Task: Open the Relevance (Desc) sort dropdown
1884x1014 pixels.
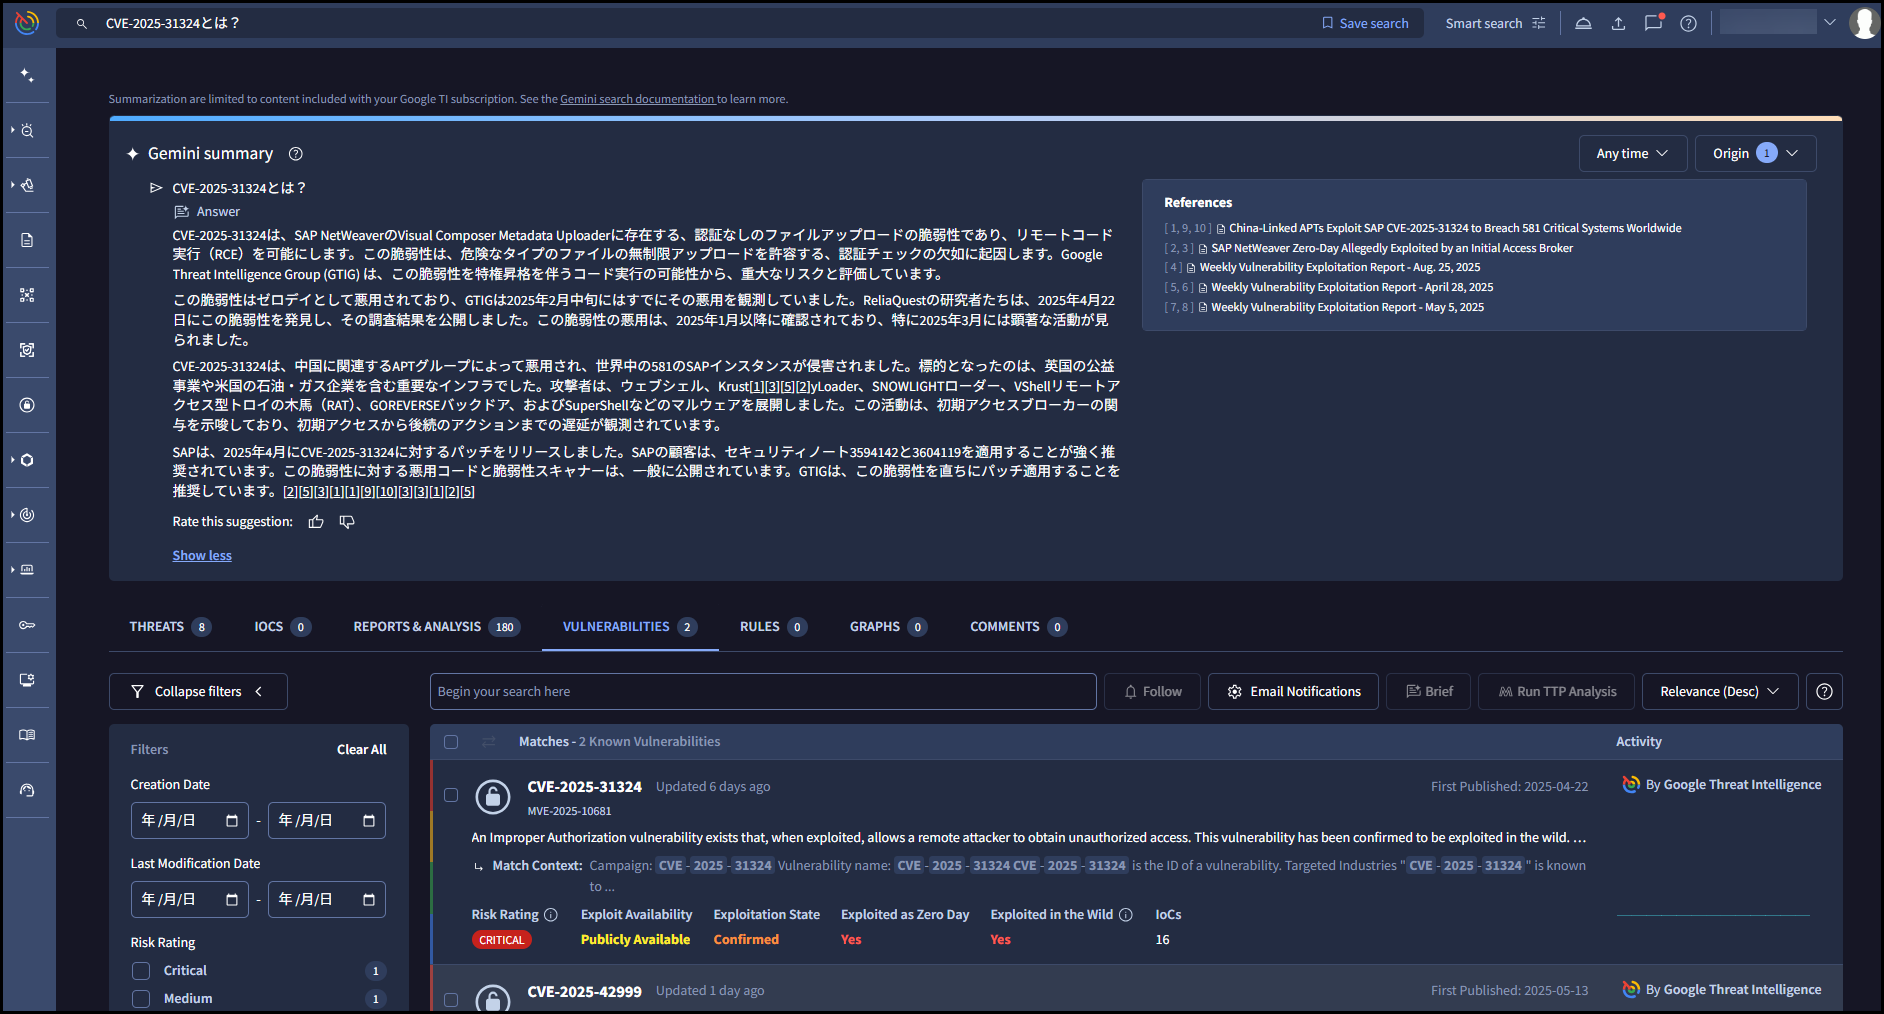Action: tap(1719, 692)
